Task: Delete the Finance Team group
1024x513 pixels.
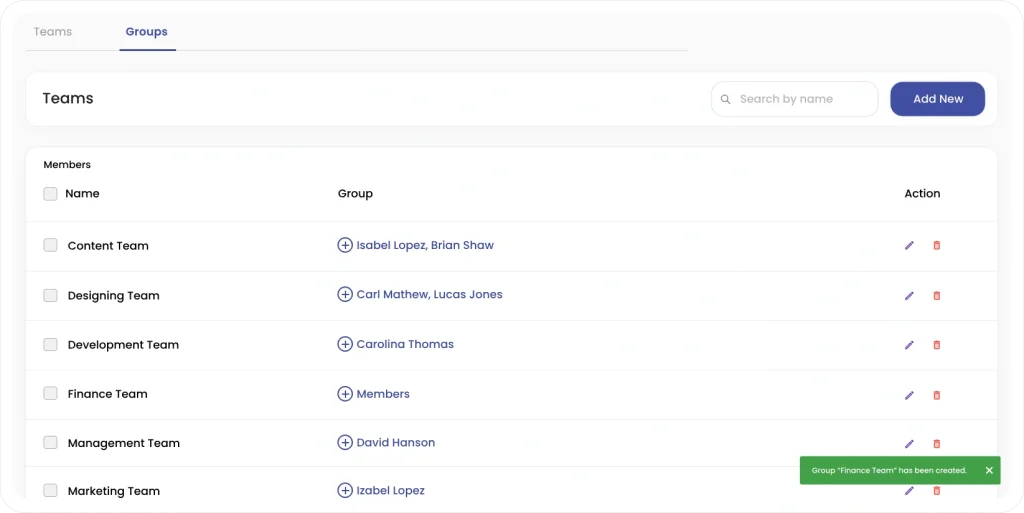Action: [x=936, y=395]
